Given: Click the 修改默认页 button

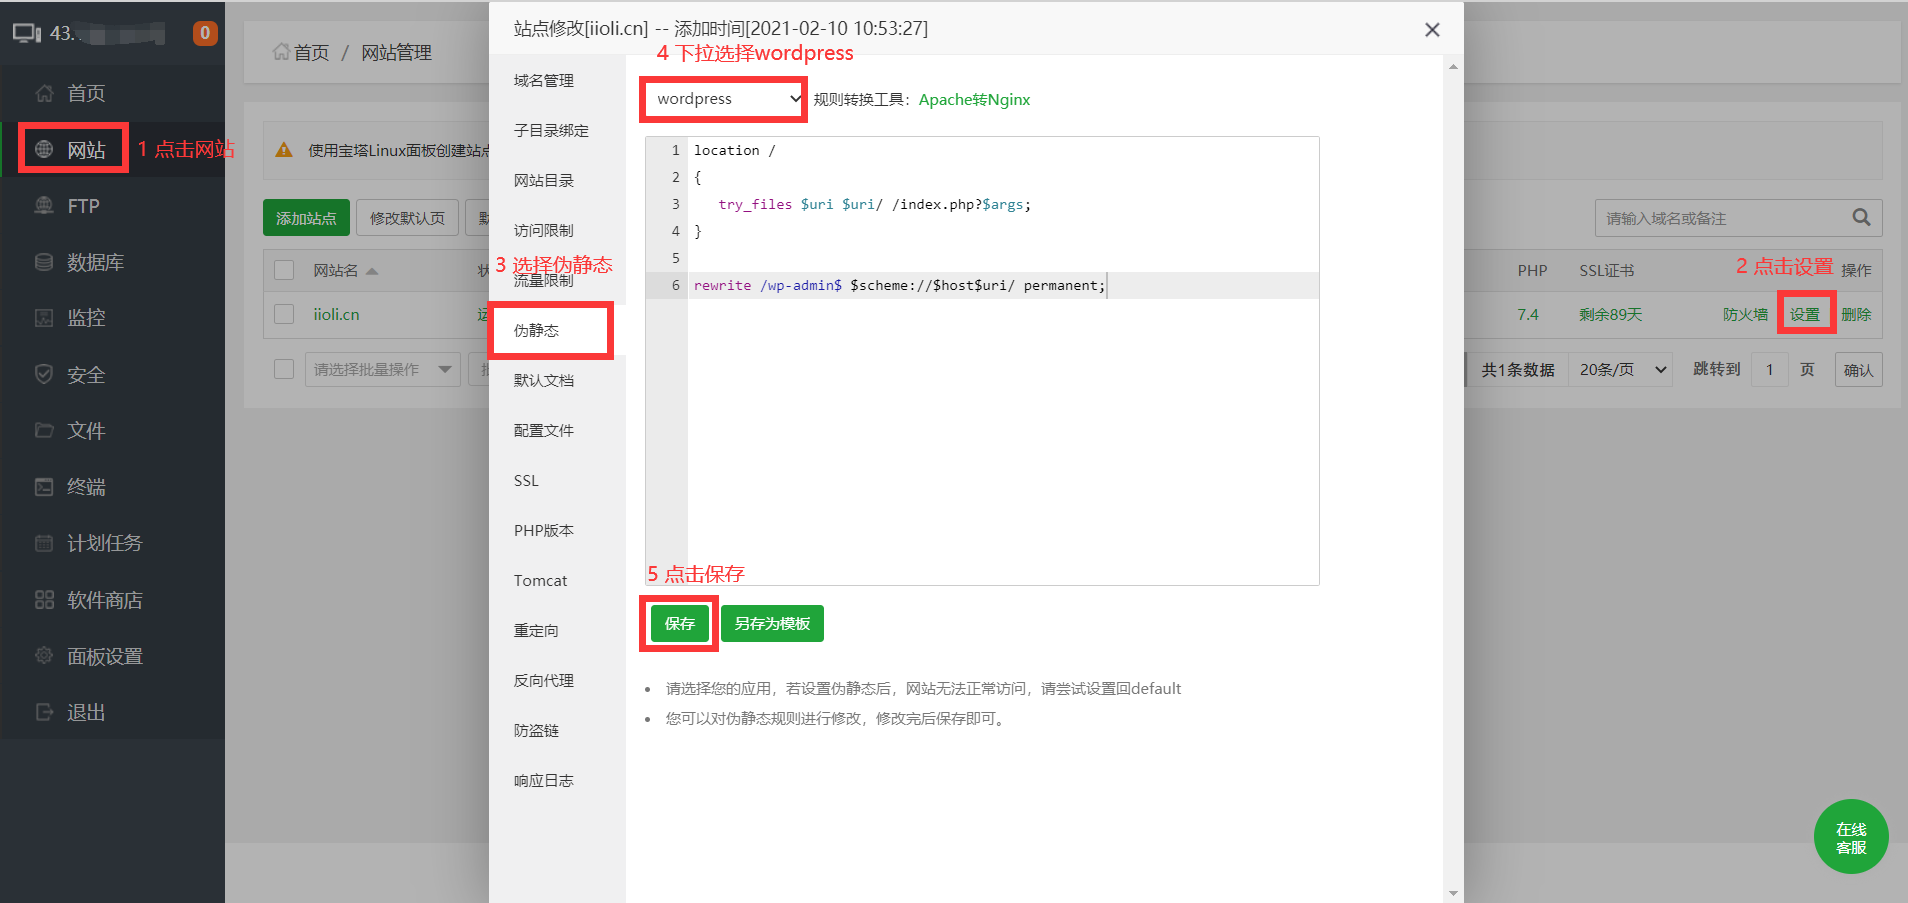Looking at the screenshot, I should click(407, 218).
